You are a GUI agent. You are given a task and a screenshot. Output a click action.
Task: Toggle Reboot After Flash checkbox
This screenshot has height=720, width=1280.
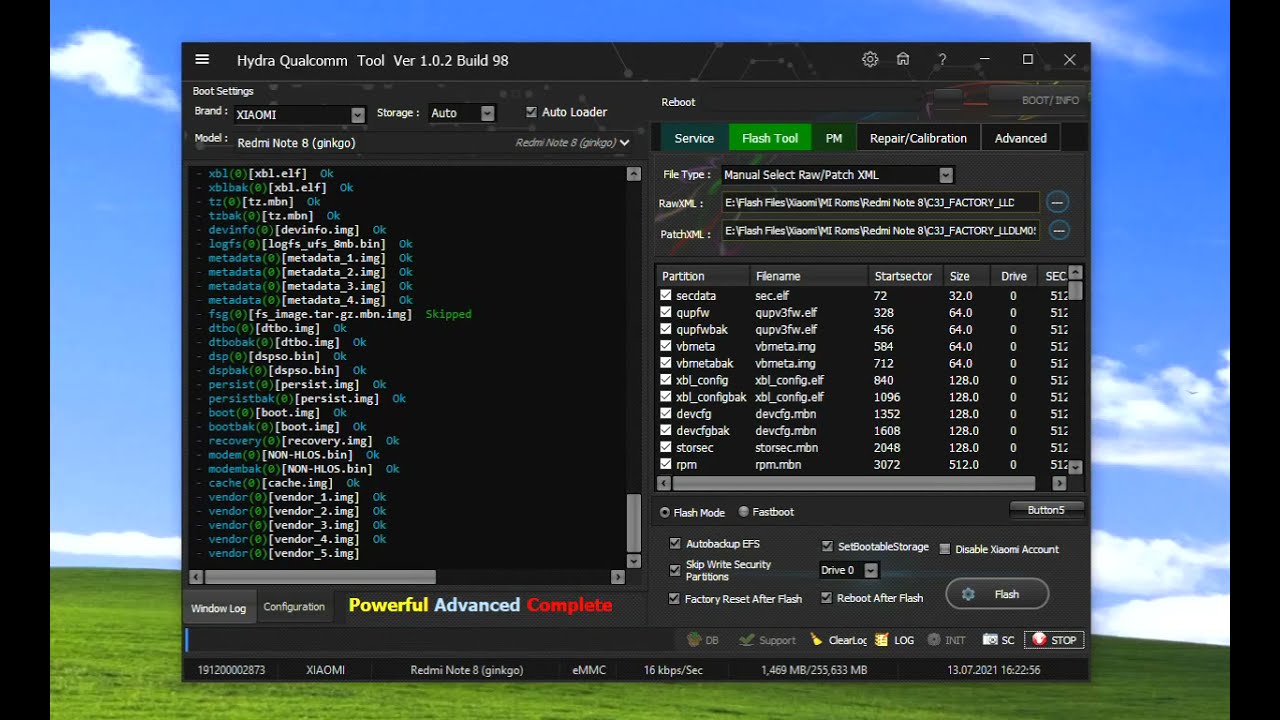[x=827, y=598]
